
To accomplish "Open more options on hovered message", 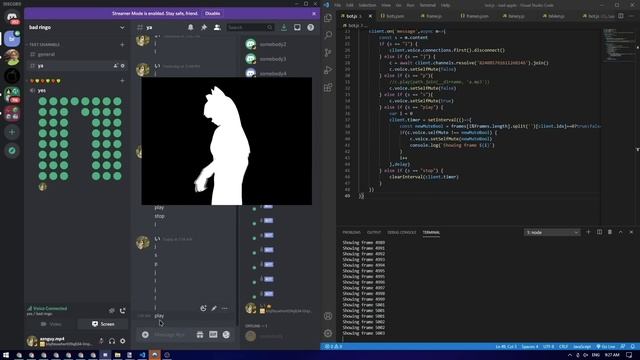I will point(224,309).
